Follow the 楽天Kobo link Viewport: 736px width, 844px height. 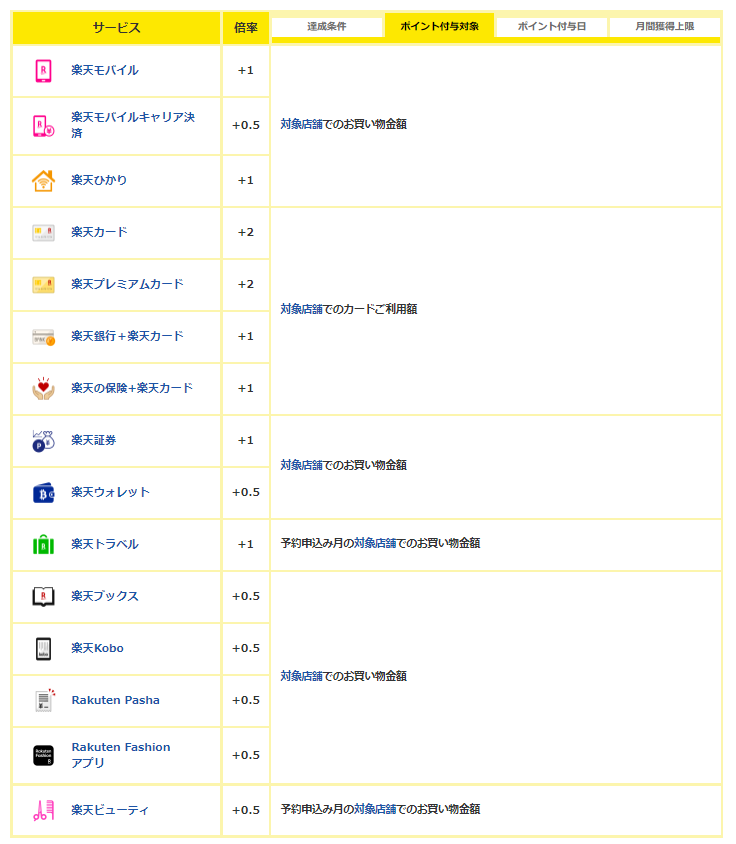tap(97, 648)
